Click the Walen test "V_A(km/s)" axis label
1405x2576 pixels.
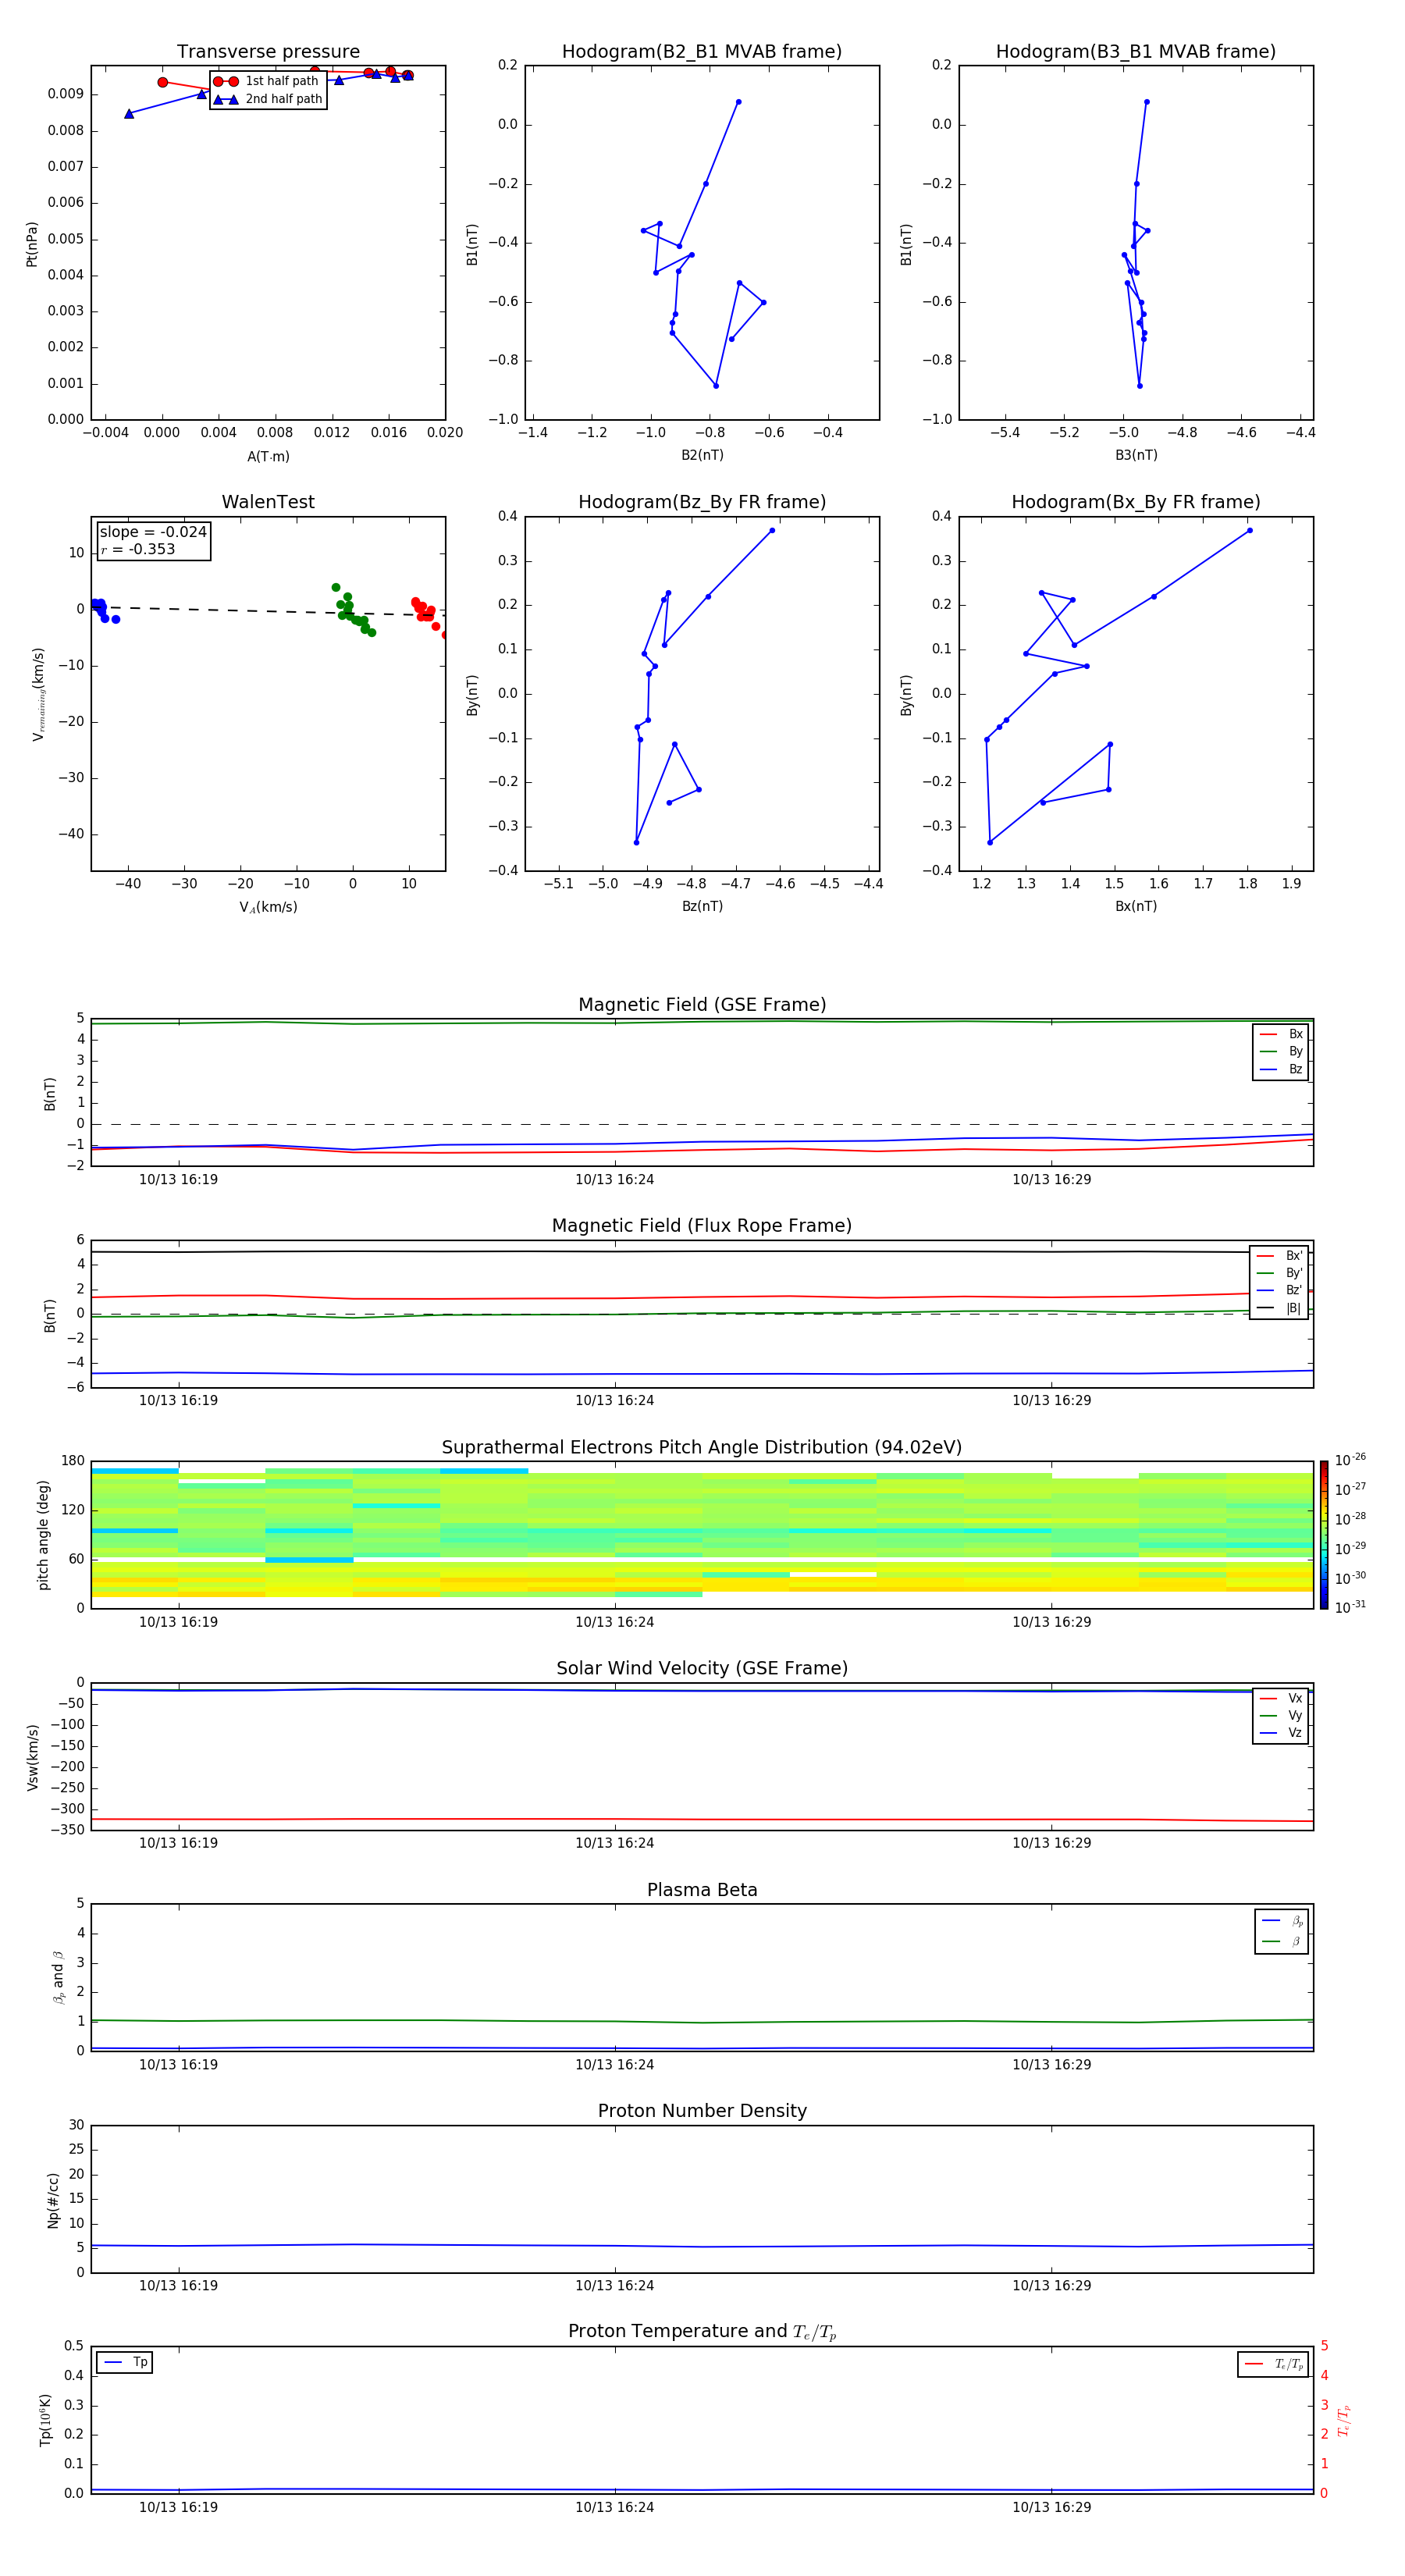268,907
